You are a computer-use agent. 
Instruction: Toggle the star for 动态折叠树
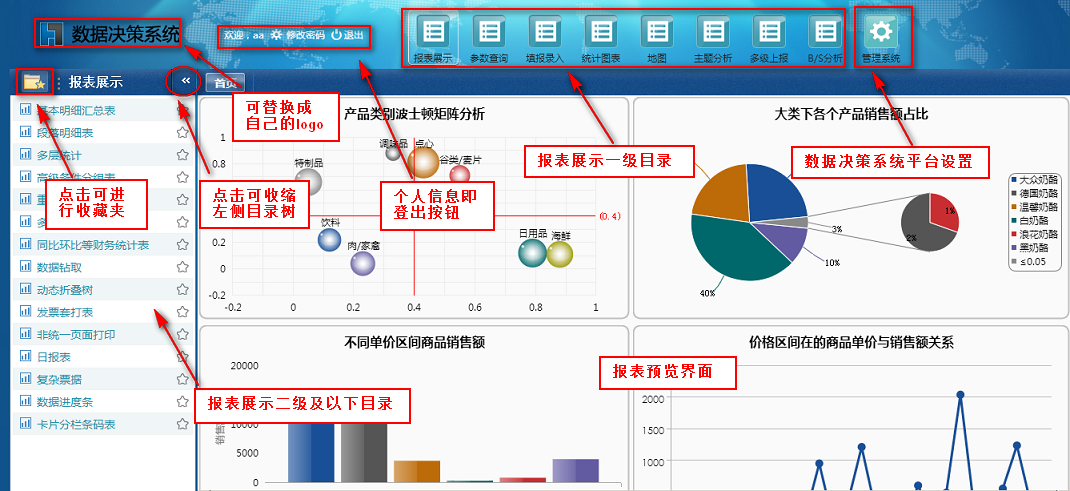[x=182, y=289]
